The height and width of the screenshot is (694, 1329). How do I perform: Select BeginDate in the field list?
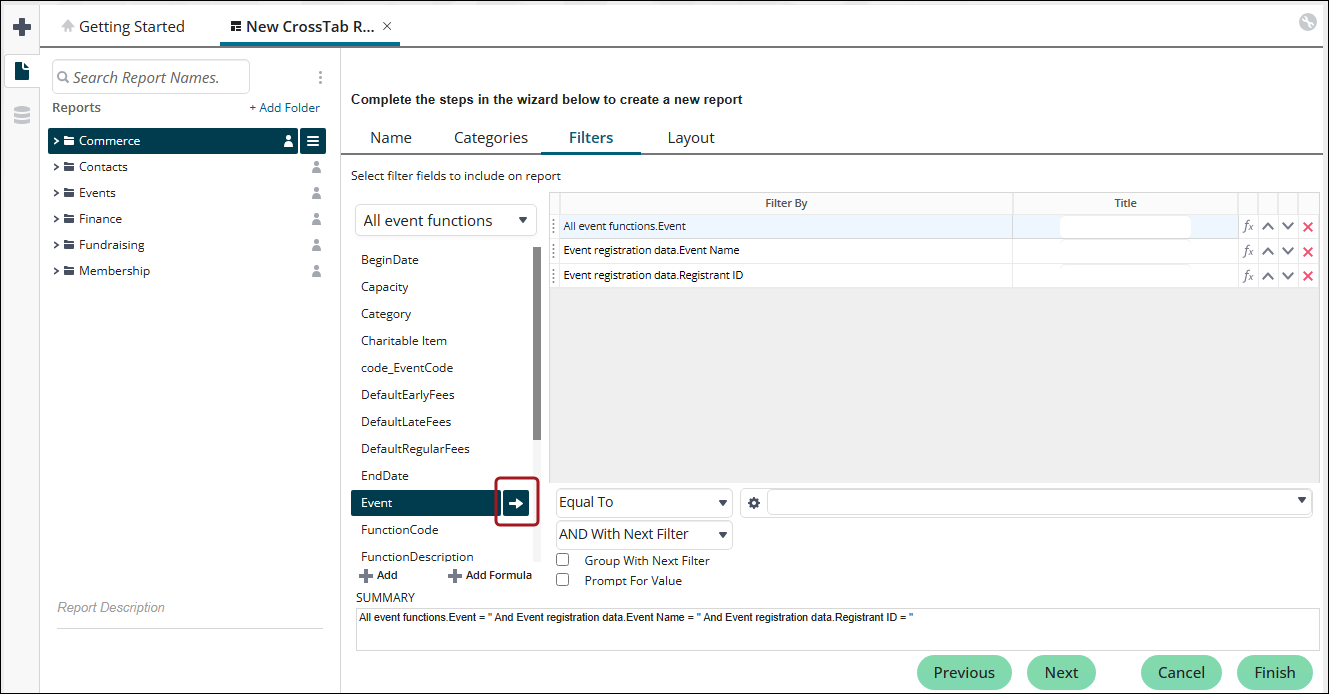point(390,260)
